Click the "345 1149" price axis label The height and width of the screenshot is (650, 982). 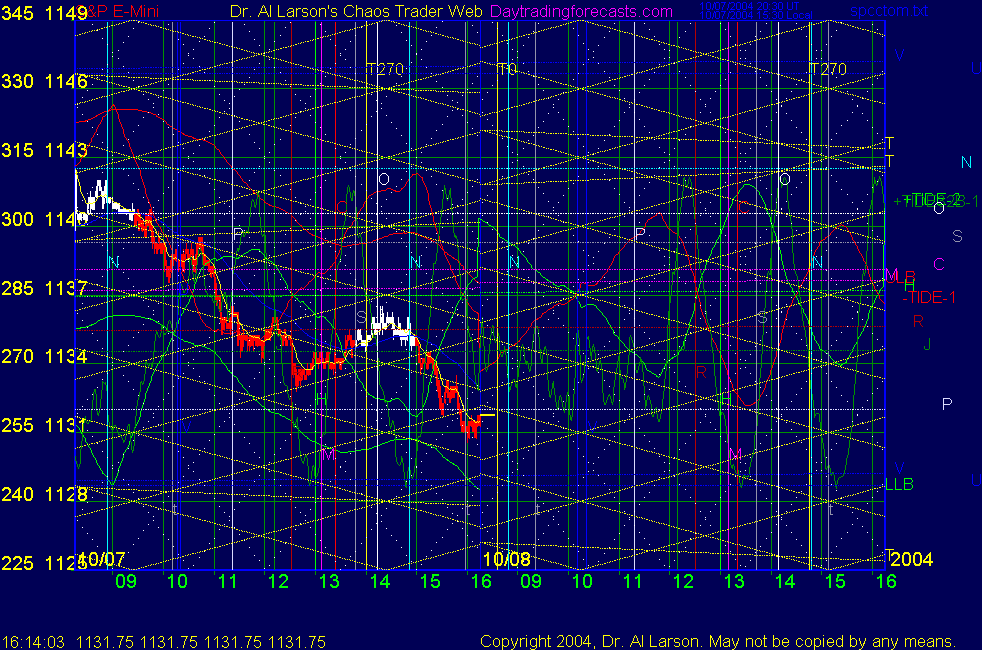[44, 13]
